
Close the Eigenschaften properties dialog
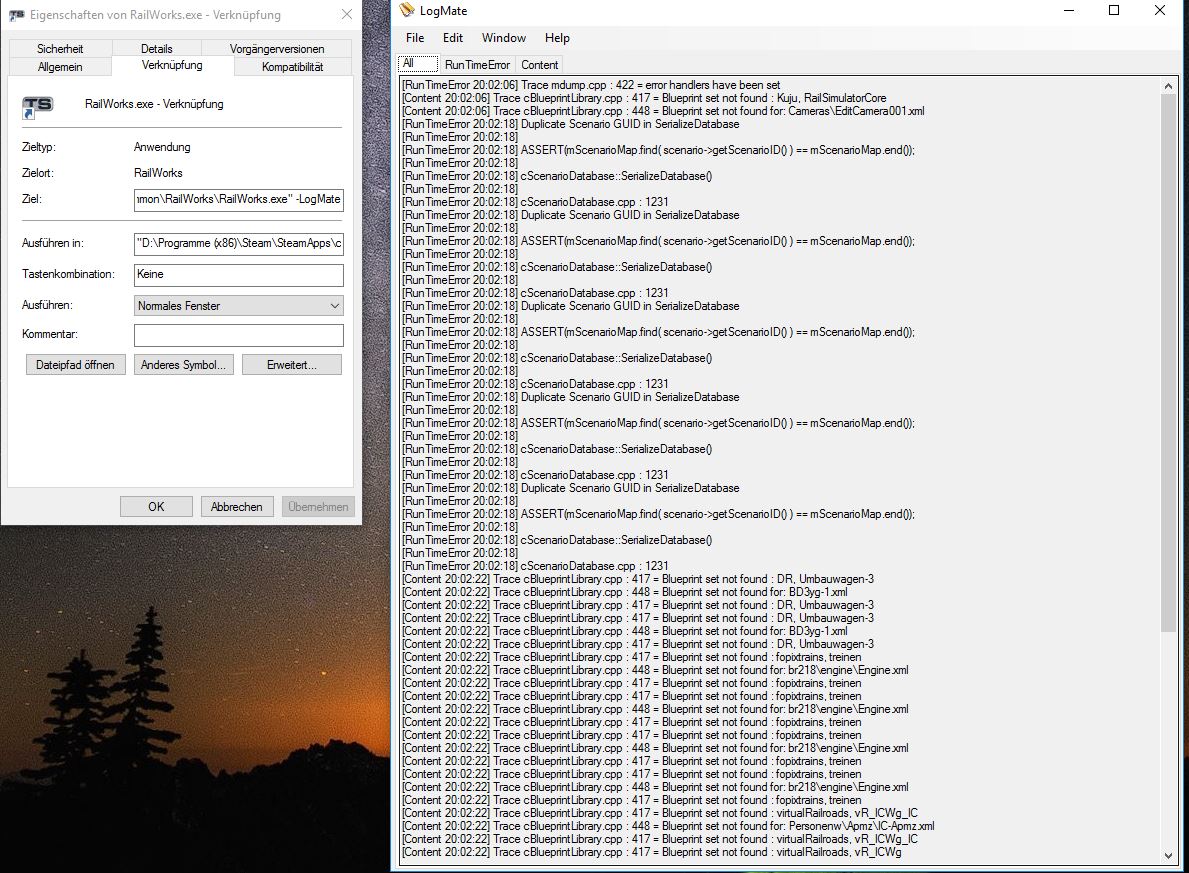(347, 14)
